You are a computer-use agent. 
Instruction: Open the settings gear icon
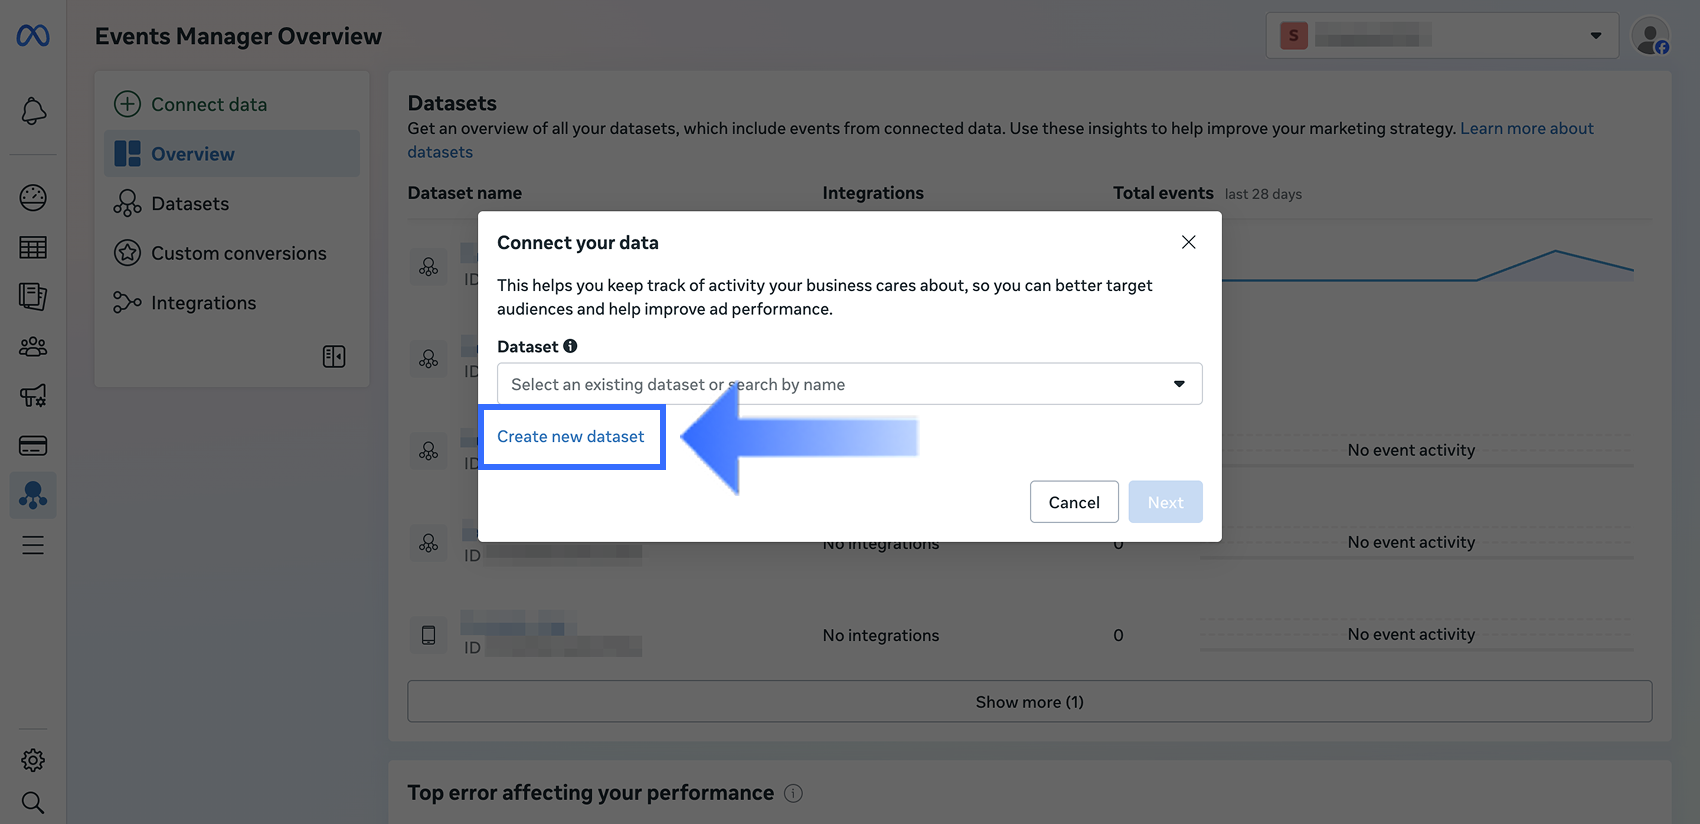pyautogui.click(x=33, y=760)
